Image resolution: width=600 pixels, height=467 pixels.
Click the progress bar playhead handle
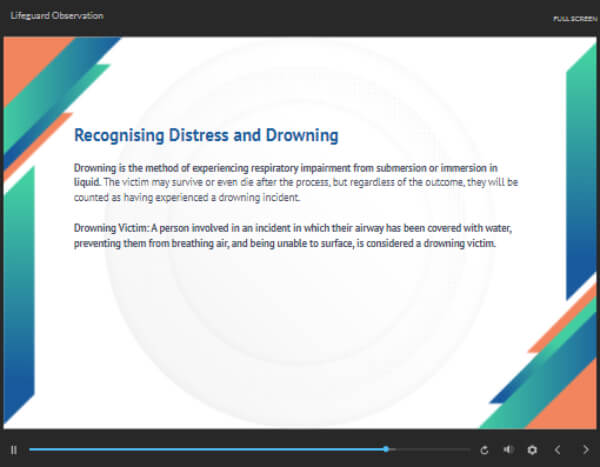coord(386,450)
